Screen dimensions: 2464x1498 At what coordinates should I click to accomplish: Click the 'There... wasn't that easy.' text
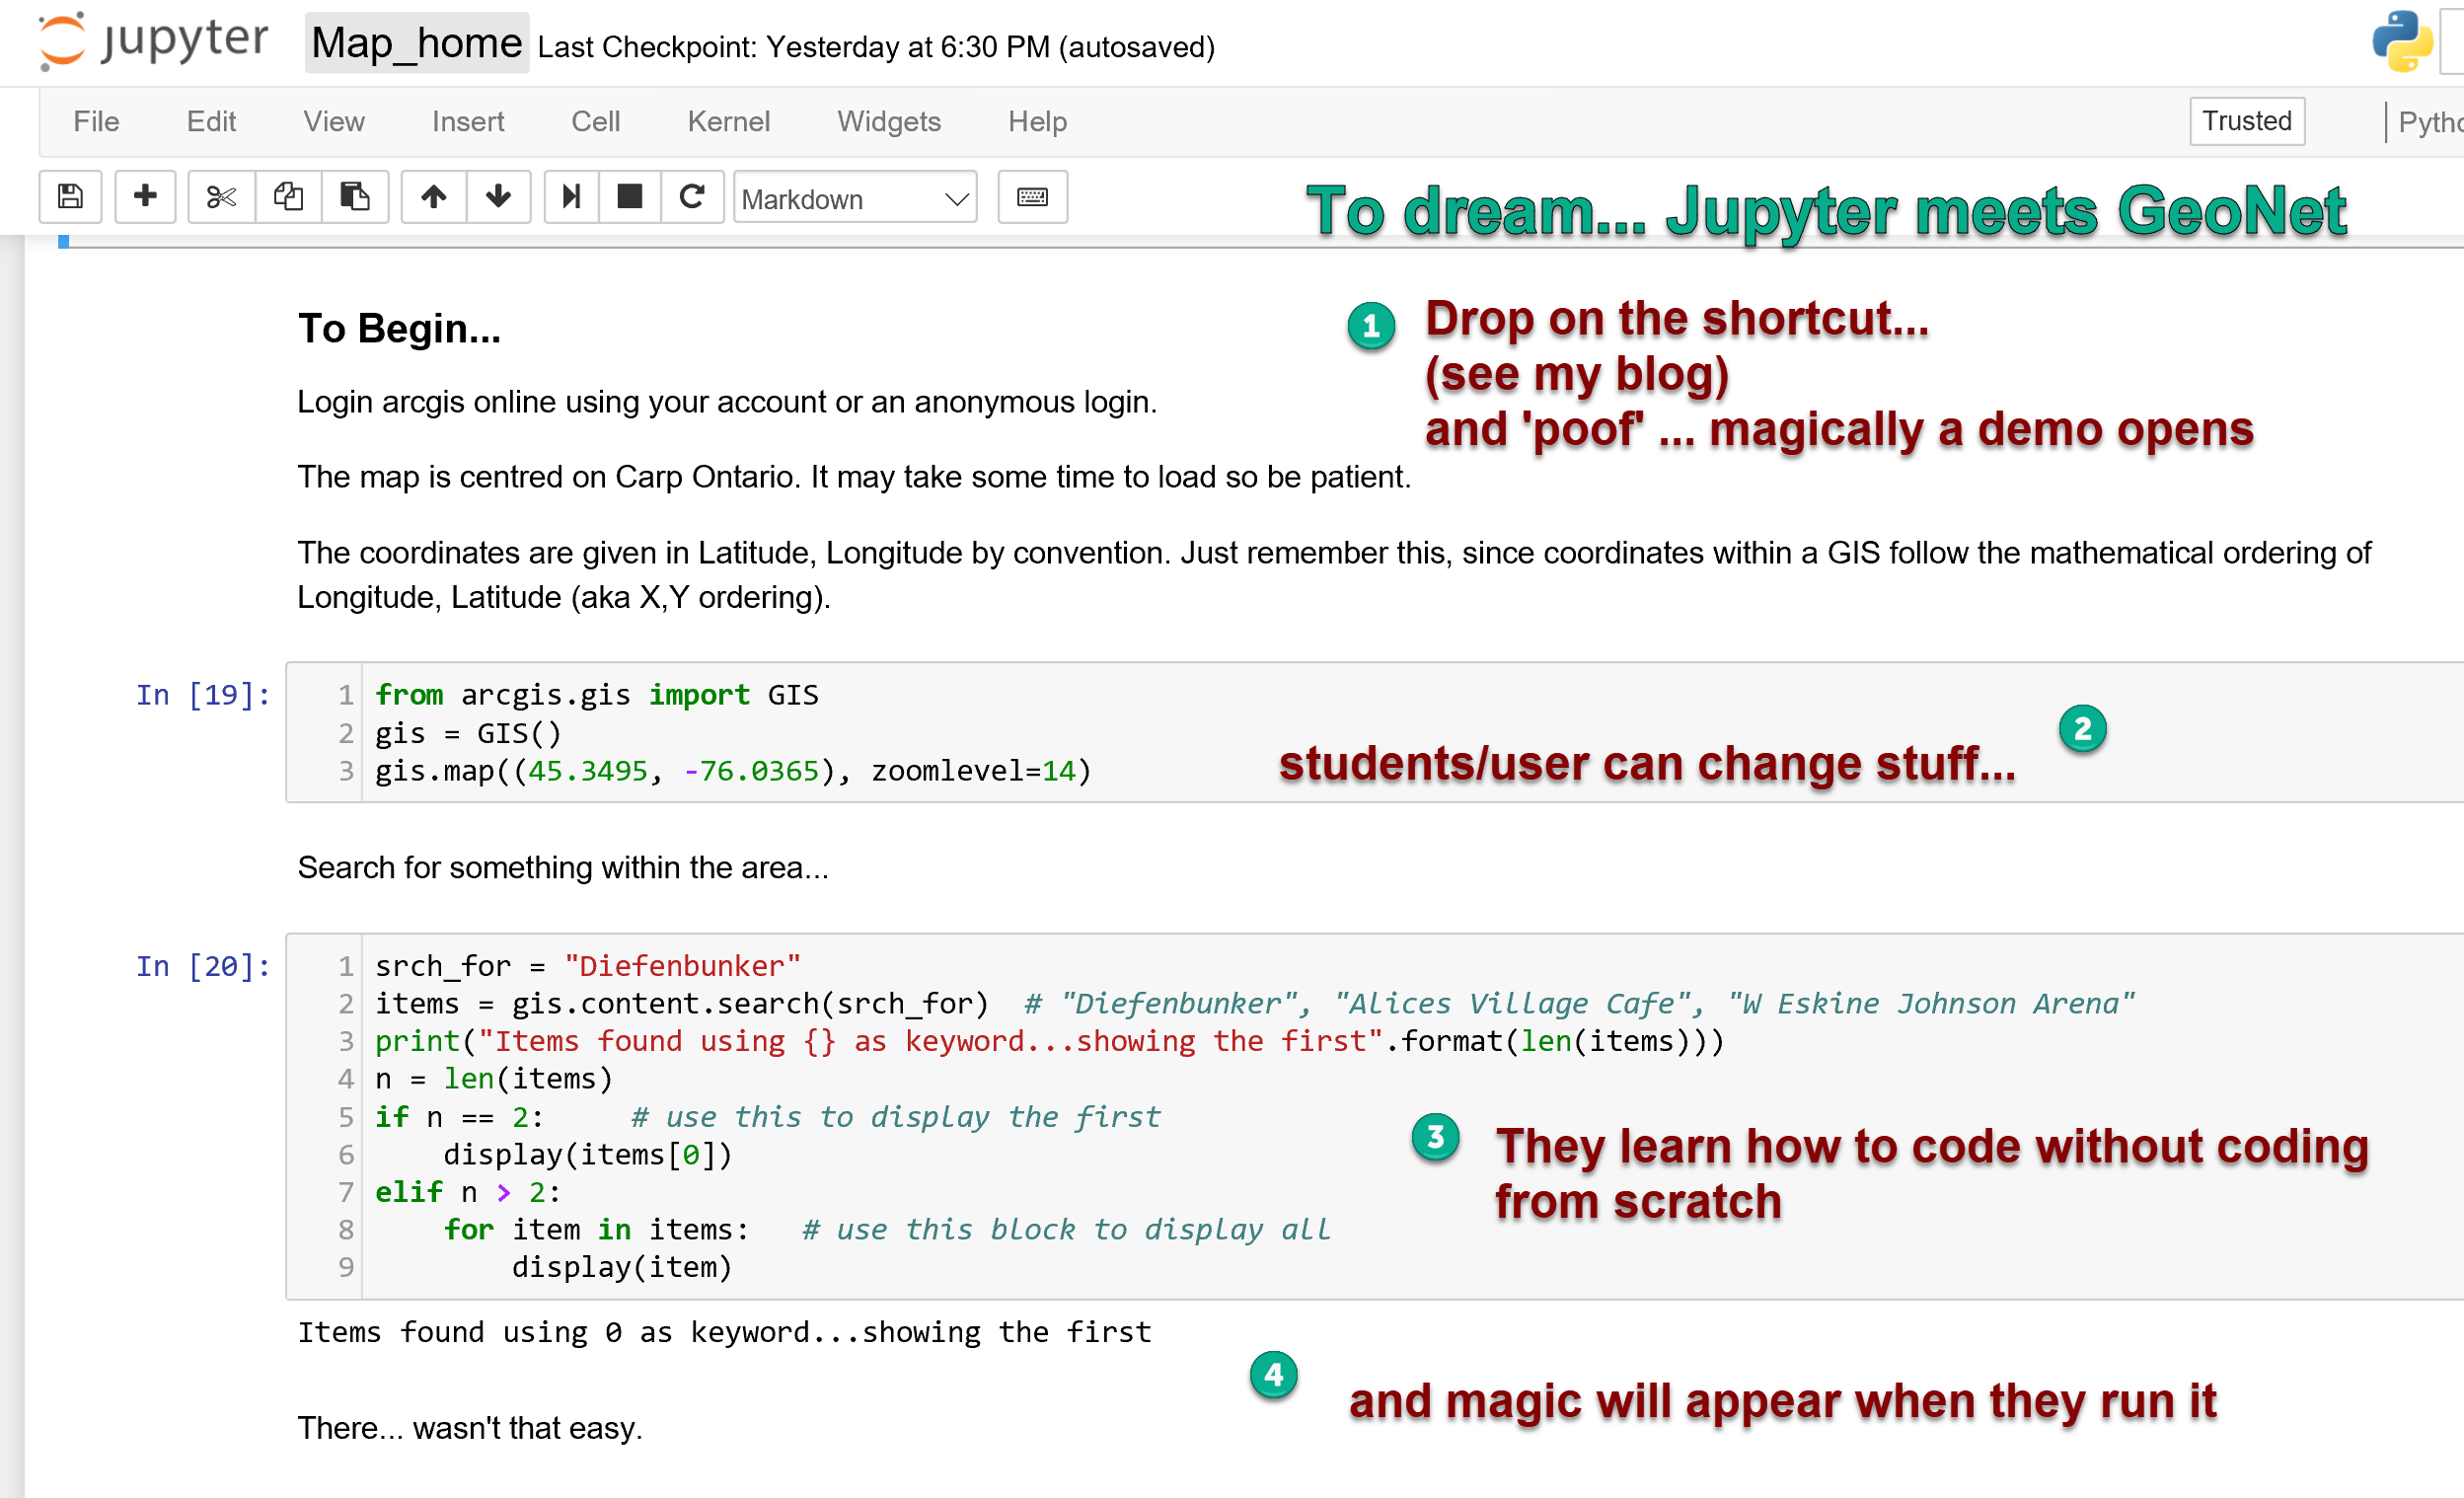[x=470, y=1428]
